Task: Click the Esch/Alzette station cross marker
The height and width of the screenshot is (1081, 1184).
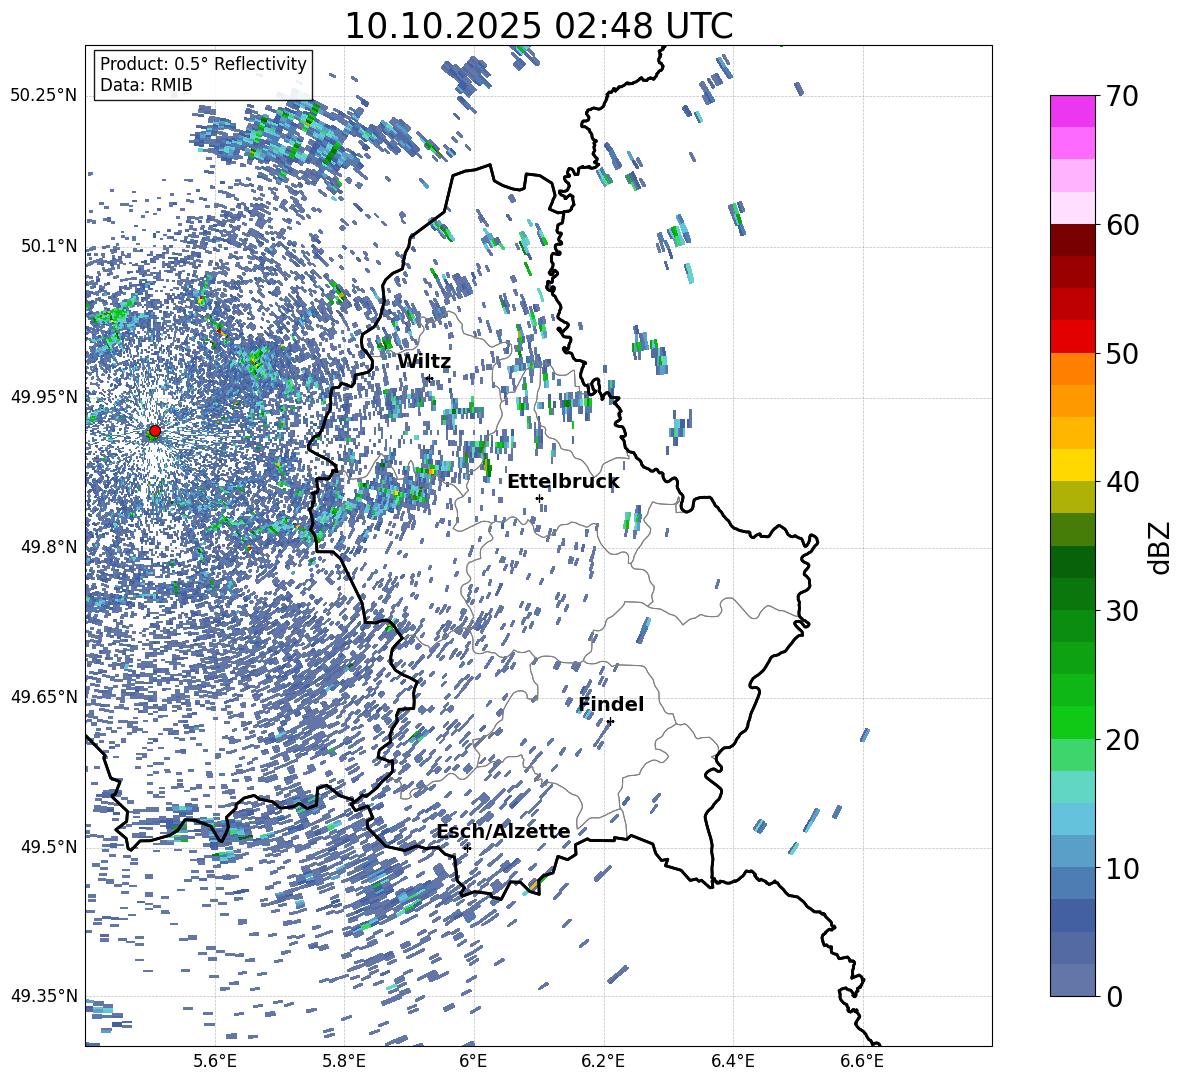Action: tap(467, 848)
